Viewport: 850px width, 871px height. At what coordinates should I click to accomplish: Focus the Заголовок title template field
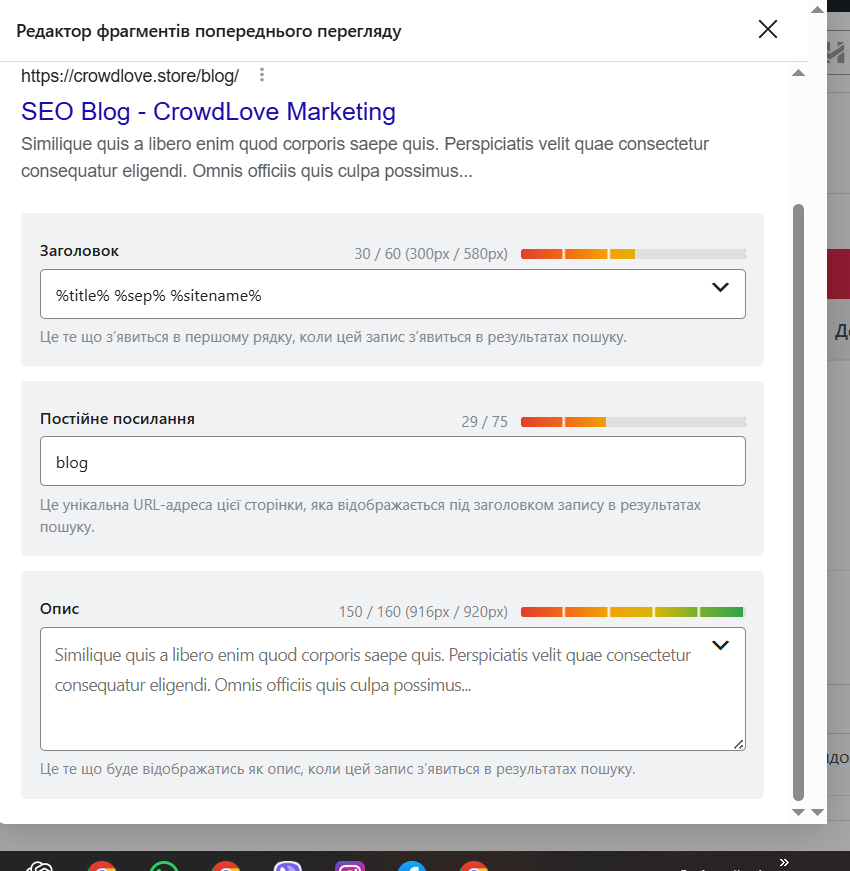(393, 294)
